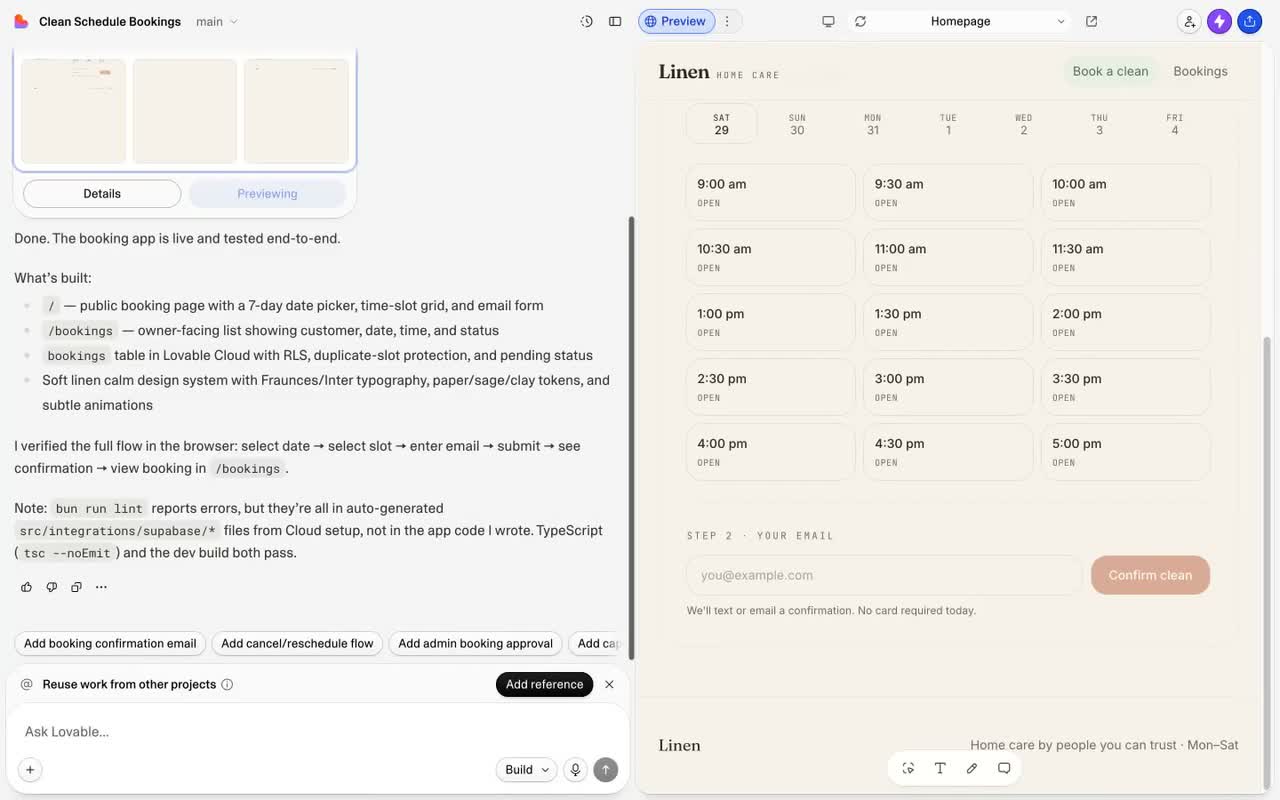Send the message with the arrow button
Screen dimensions: 1280x800
click(605, 769)
